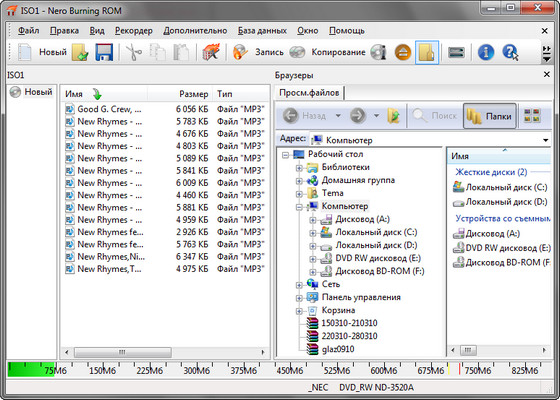Click the Open compilation folder icon
The height and width of the screenshot is (400, 560).
[x=80, y=52]
